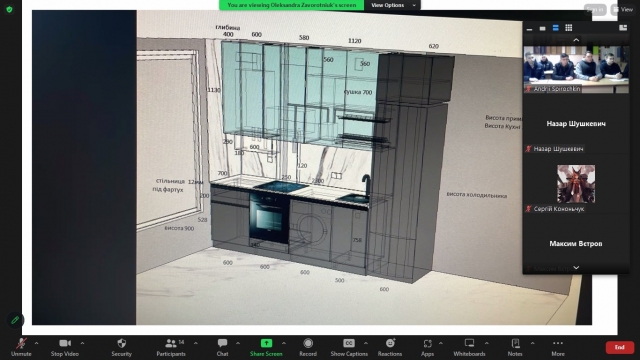Click side-by-side mode icon in video panel
640x360 pixels.
pyautogui.click(x=623, y=28)
